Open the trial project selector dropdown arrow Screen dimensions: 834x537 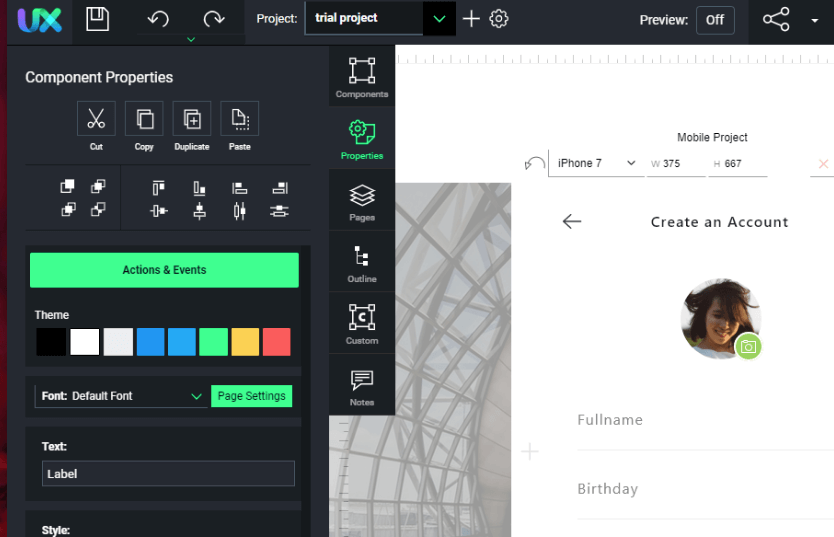point(439,19)
